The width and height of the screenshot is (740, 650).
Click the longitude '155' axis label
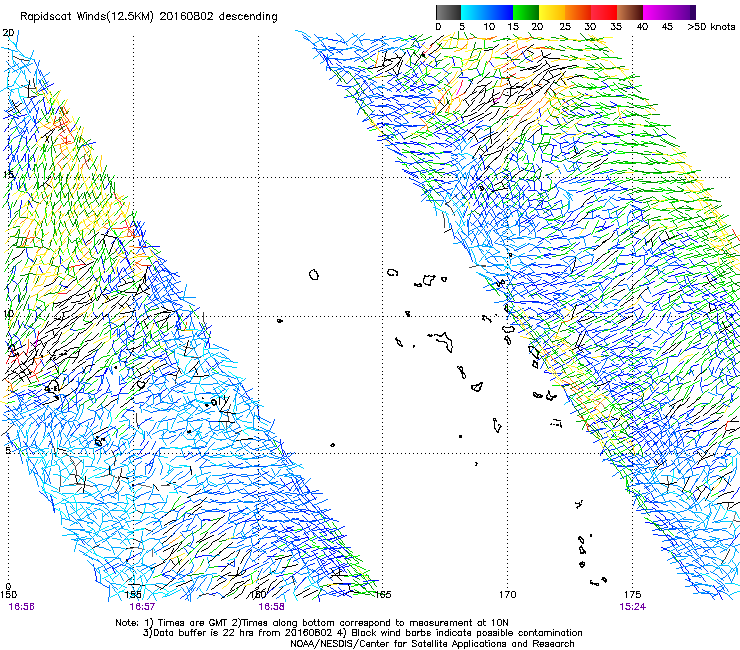pyautogui.click(x=134, y=595)
